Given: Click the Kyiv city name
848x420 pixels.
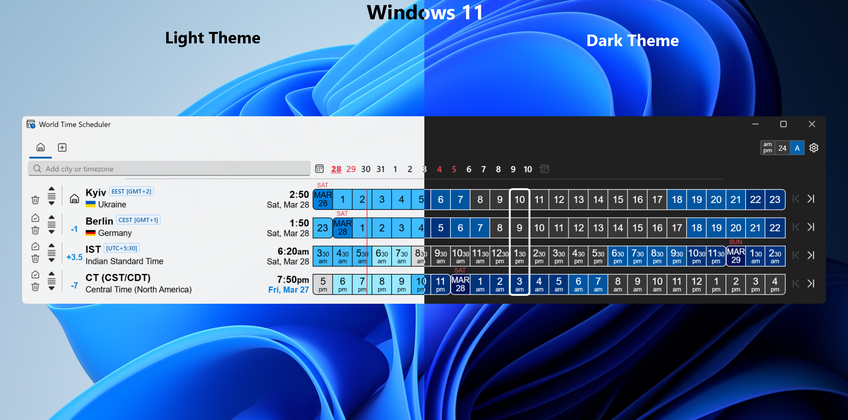Looking at the screenshot, I should [96, 193].
